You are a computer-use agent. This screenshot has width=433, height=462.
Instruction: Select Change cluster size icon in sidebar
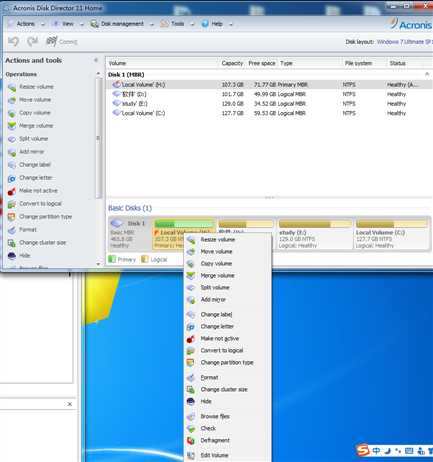tap(12, 243)
